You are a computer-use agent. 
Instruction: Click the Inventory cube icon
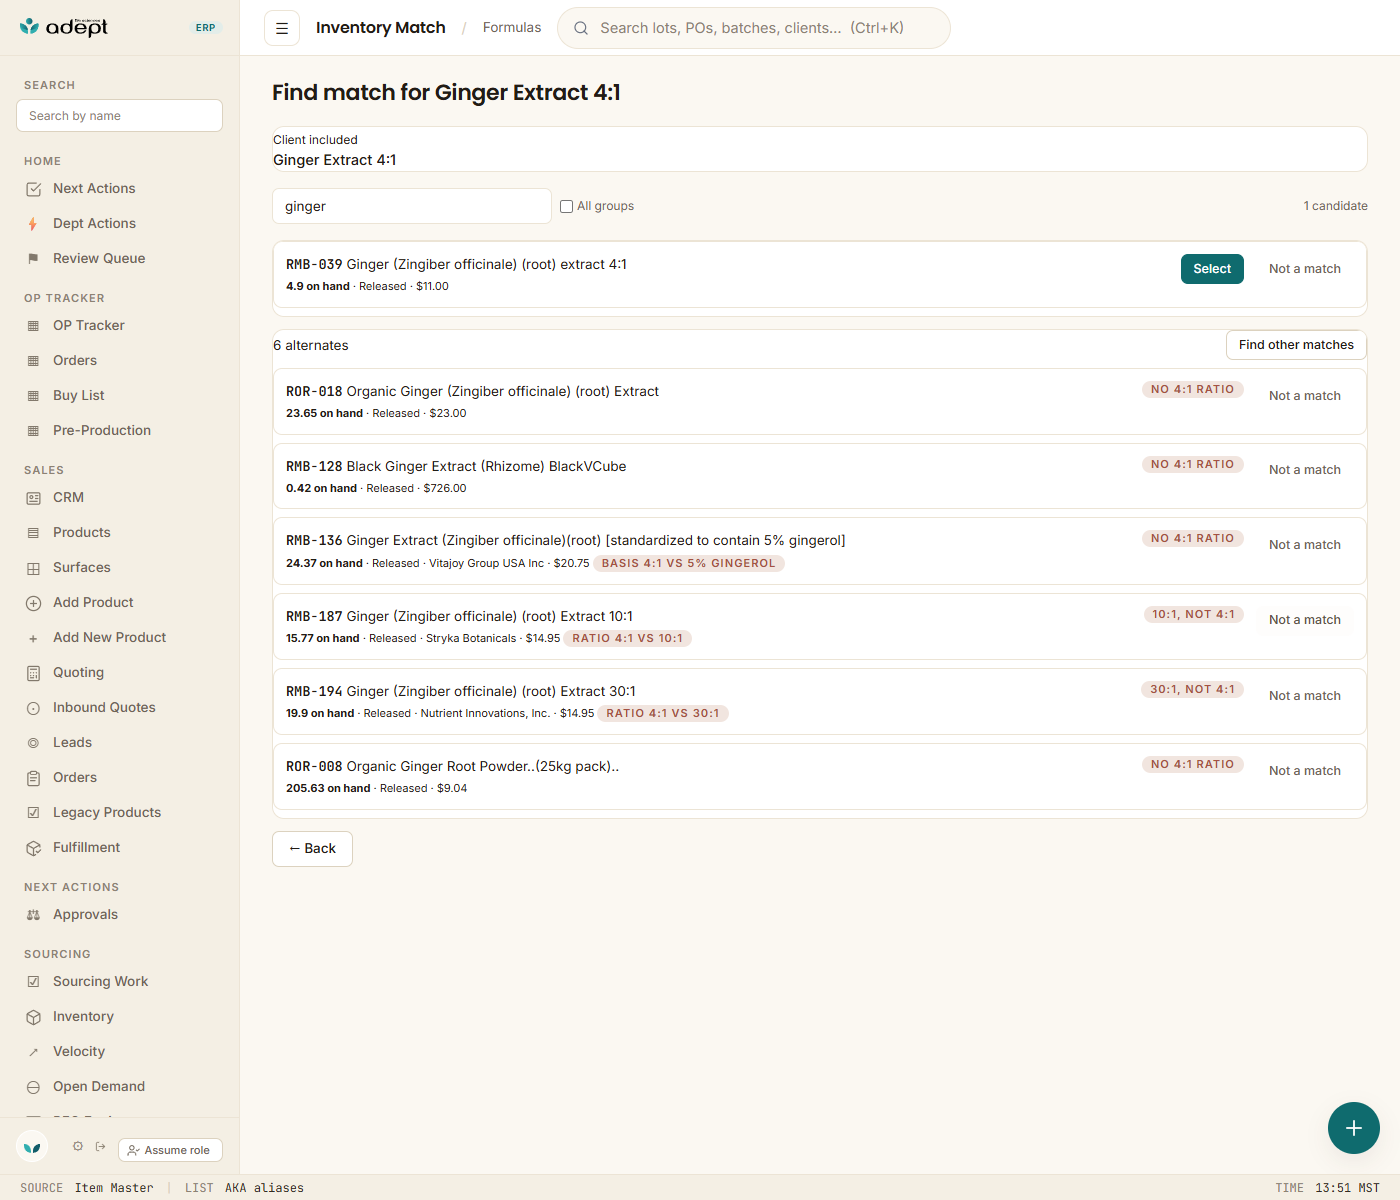click(33, 1017)
